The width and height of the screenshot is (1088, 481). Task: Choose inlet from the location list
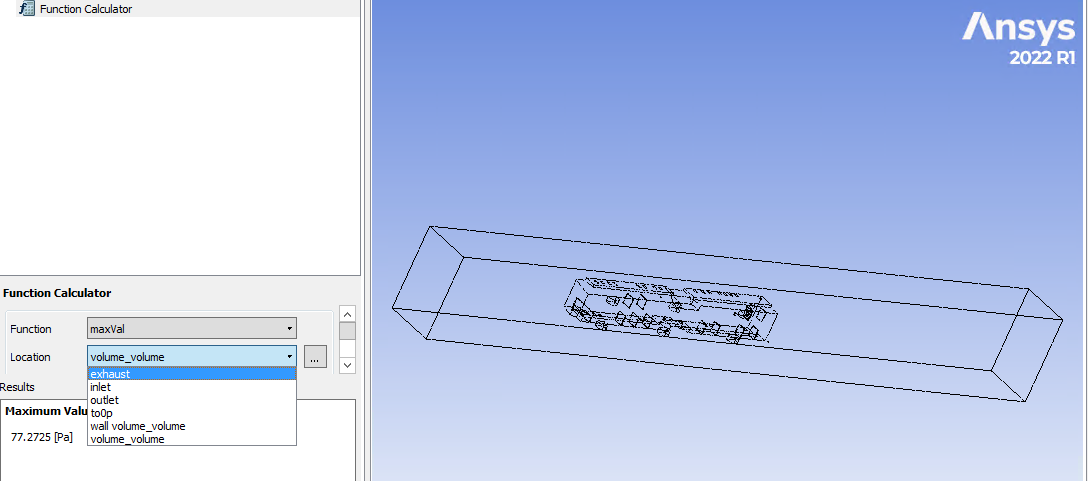[192, 387]
